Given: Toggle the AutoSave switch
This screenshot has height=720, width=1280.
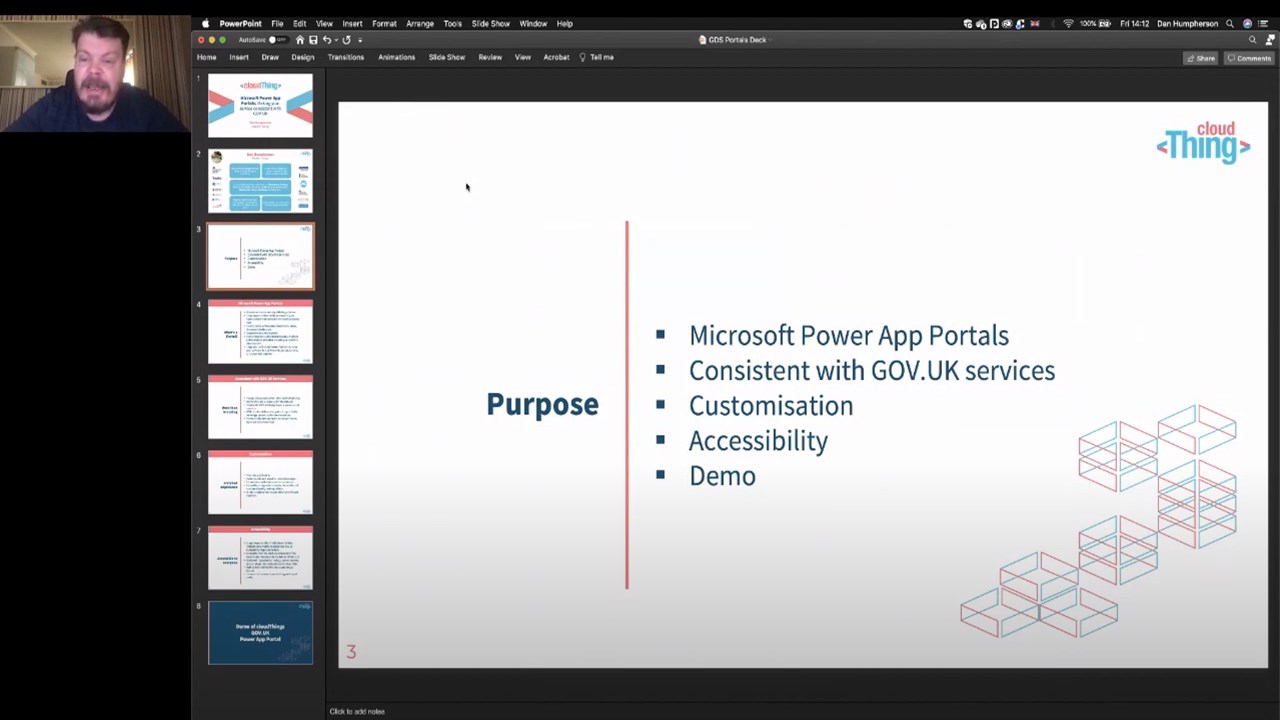Looking at the screenshot, I should coord(277,40).
